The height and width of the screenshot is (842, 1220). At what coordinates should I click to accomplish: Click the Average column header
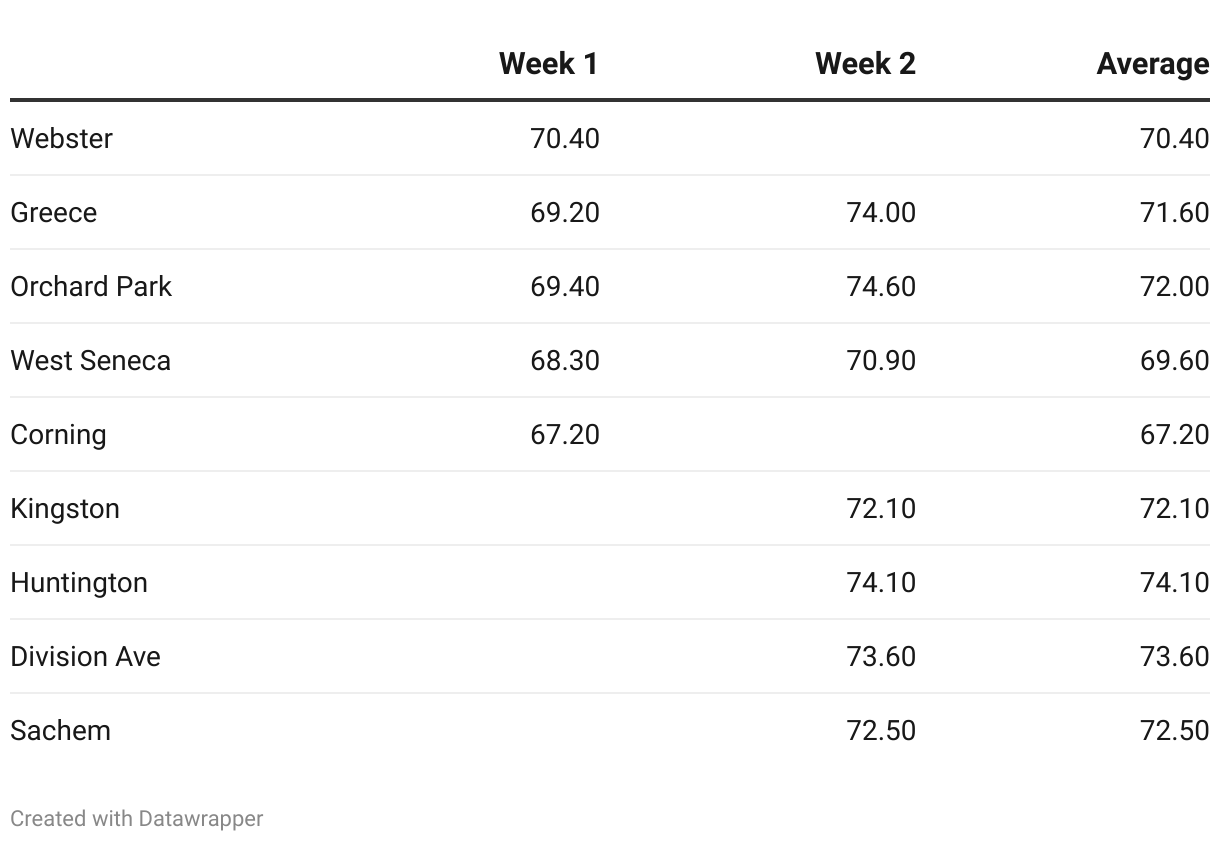pos(1152,64)
